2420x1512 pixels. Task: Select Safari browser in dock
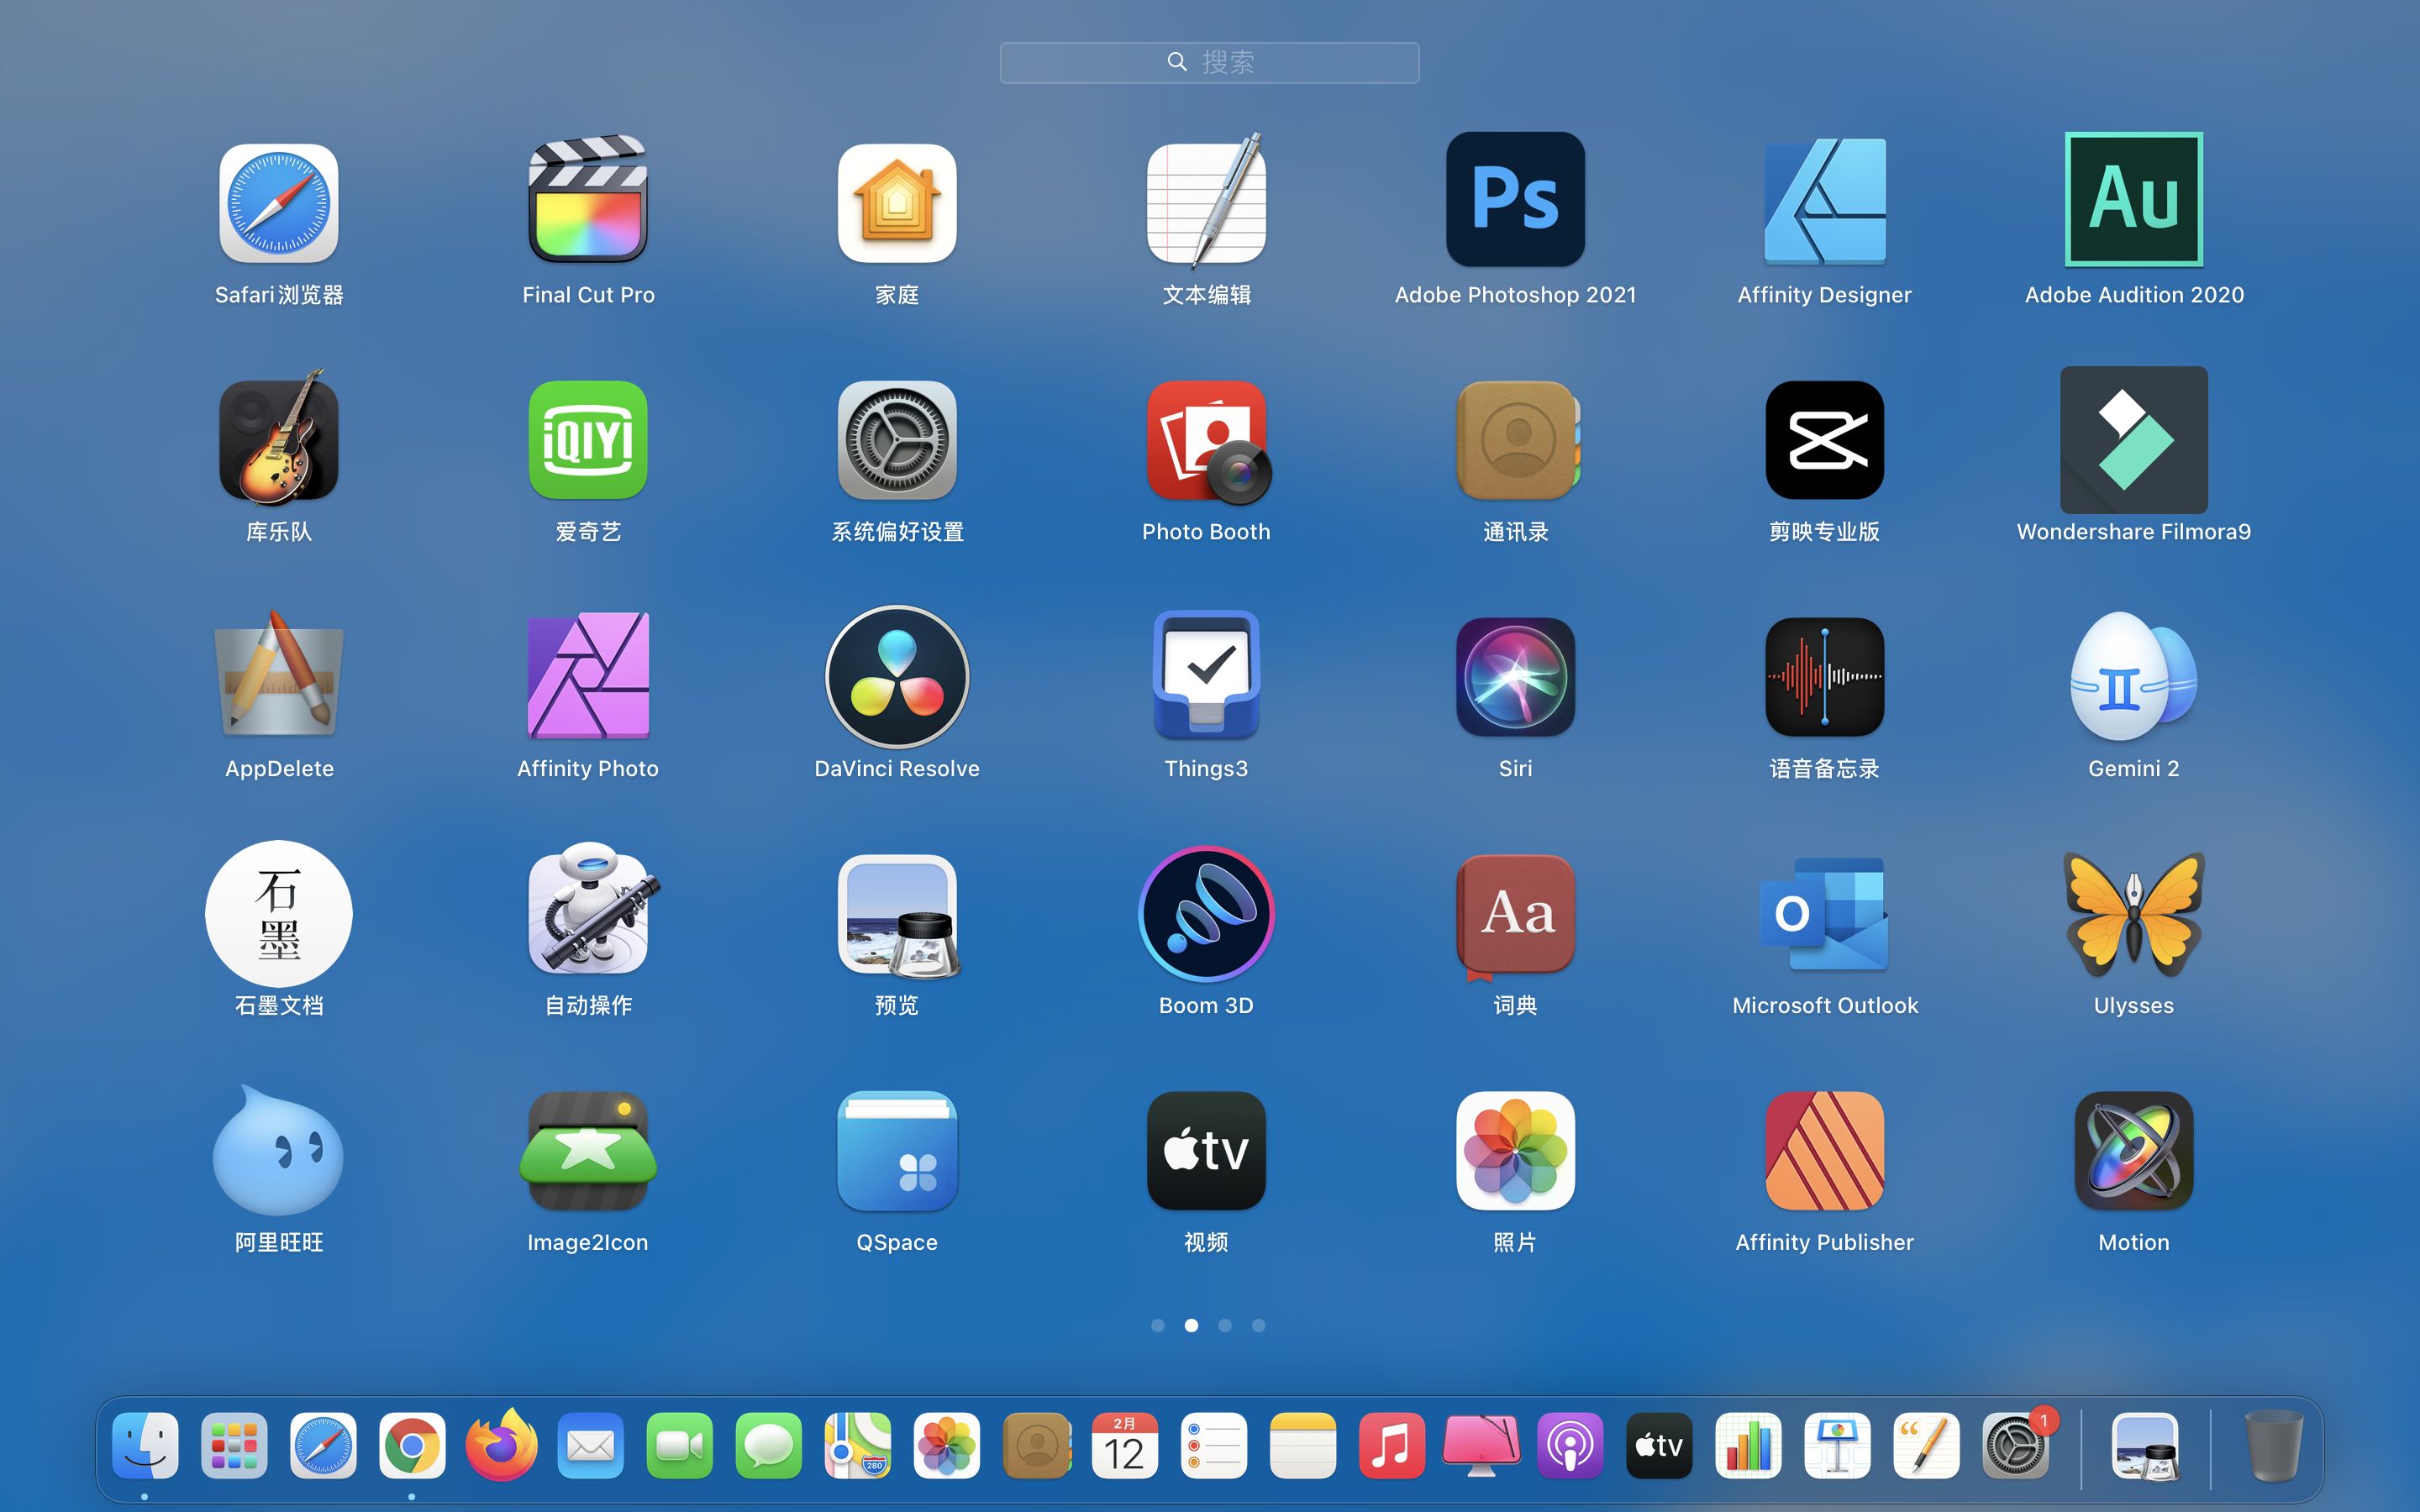[323, 1447]
